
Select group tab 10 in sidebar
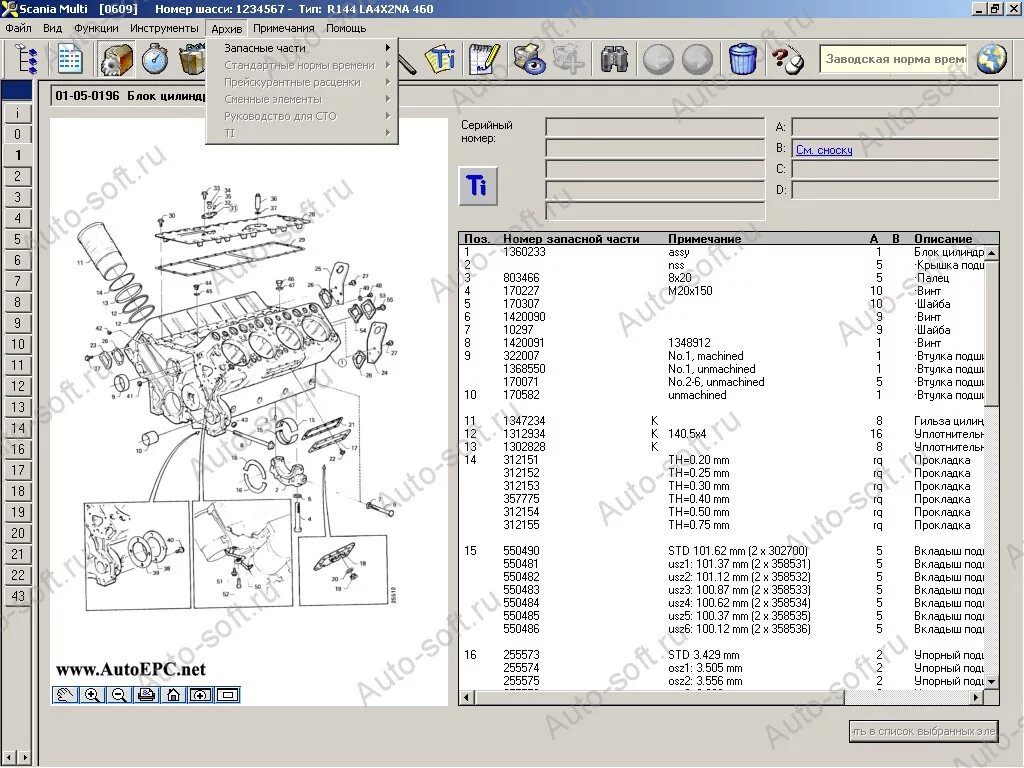pyautogui.click(x=18, y=344)
